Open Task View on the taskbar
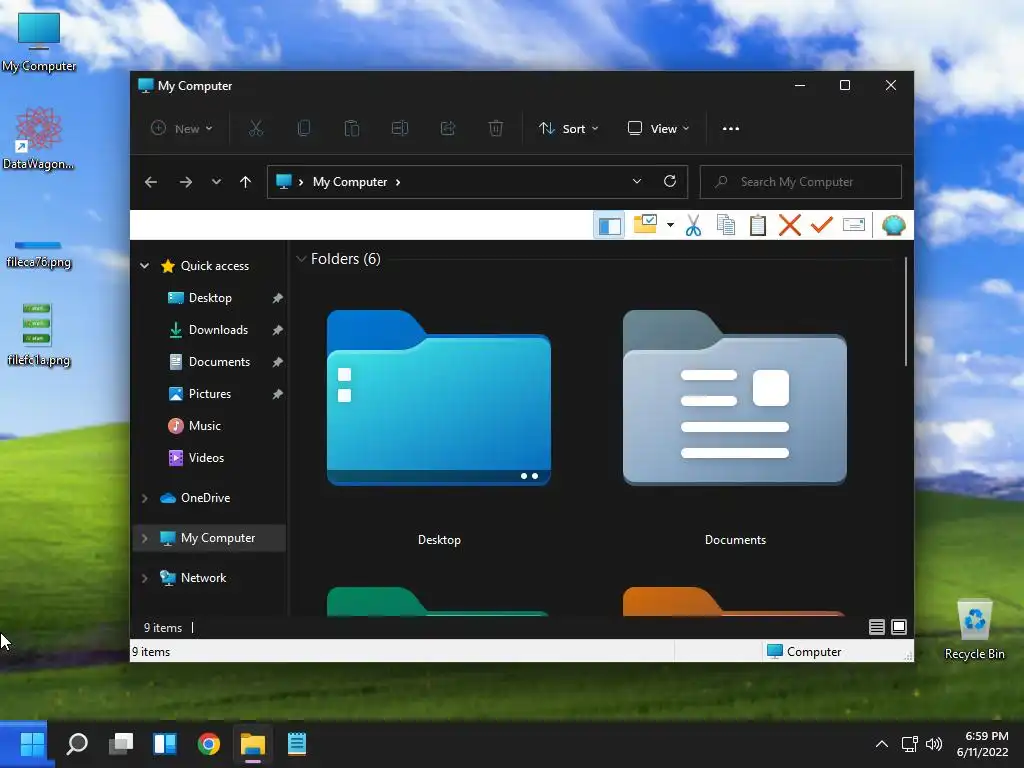The image size is (1024, 768). (x=121, y=743)
